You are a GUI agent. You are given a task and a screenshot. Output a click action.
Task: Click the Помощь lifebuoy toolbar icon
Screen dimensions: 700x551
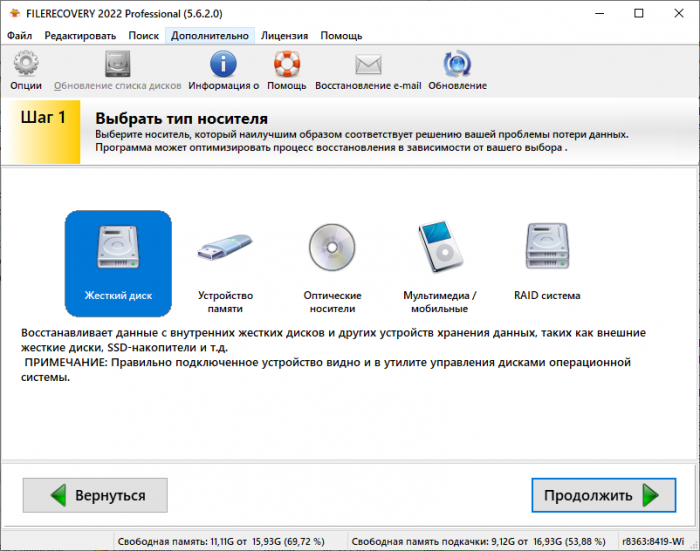point(287,64)
